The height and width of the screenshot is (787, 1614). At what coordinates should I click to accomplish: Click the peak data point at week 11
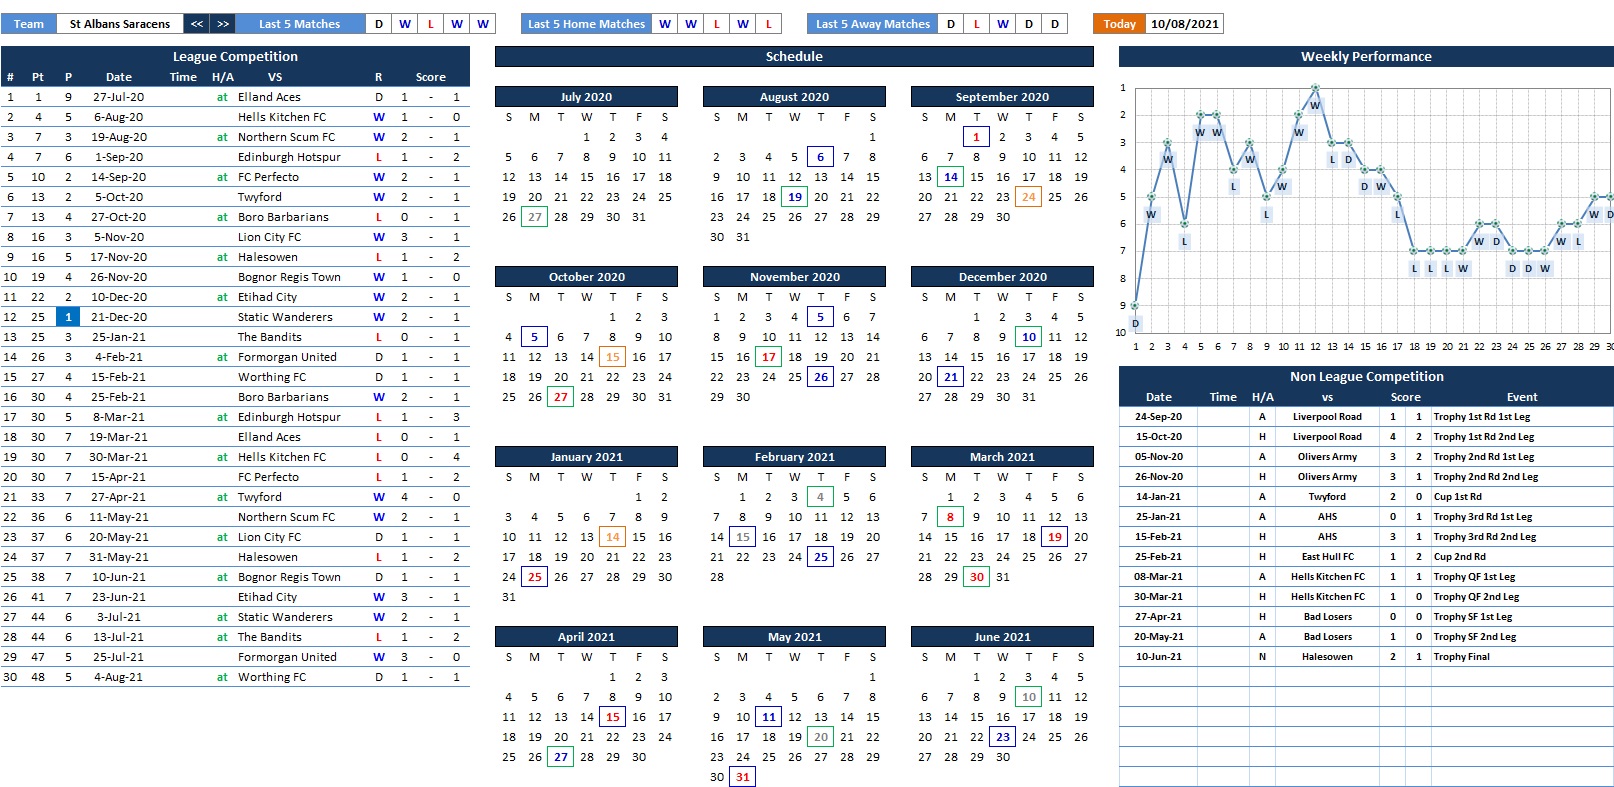point(1315,87)
